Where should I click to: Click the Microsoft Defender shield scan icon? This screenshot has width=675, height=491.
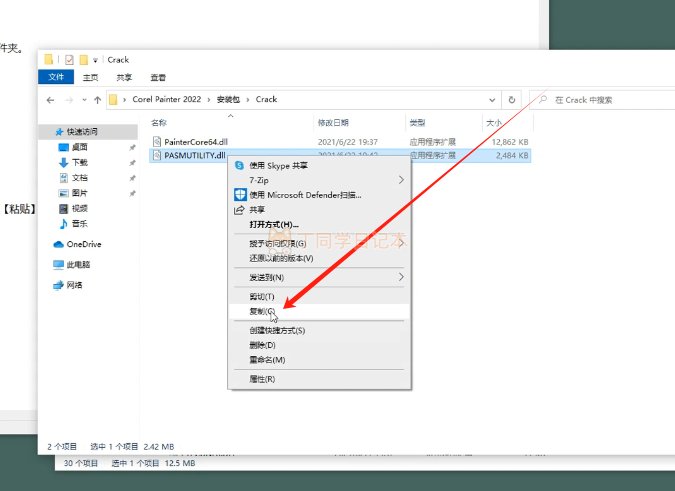pos(240,195)
